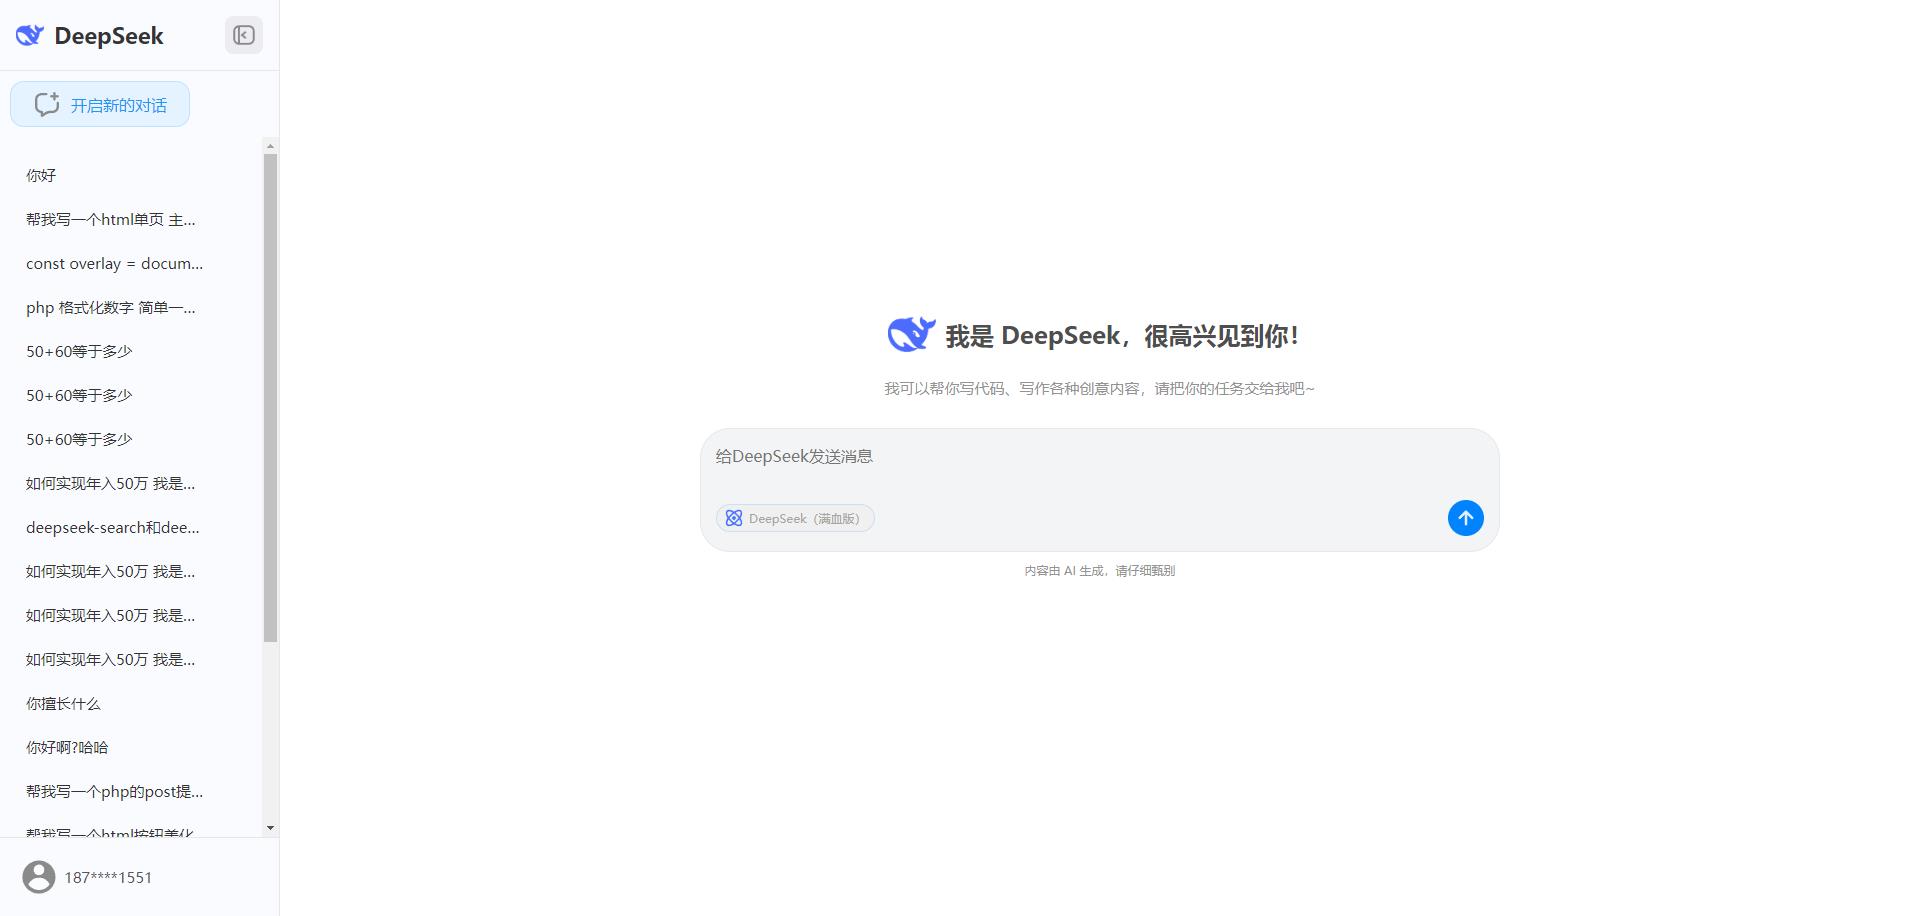
Task: Start a new conversation with 开启新的对话
Action: coord(100,104)
